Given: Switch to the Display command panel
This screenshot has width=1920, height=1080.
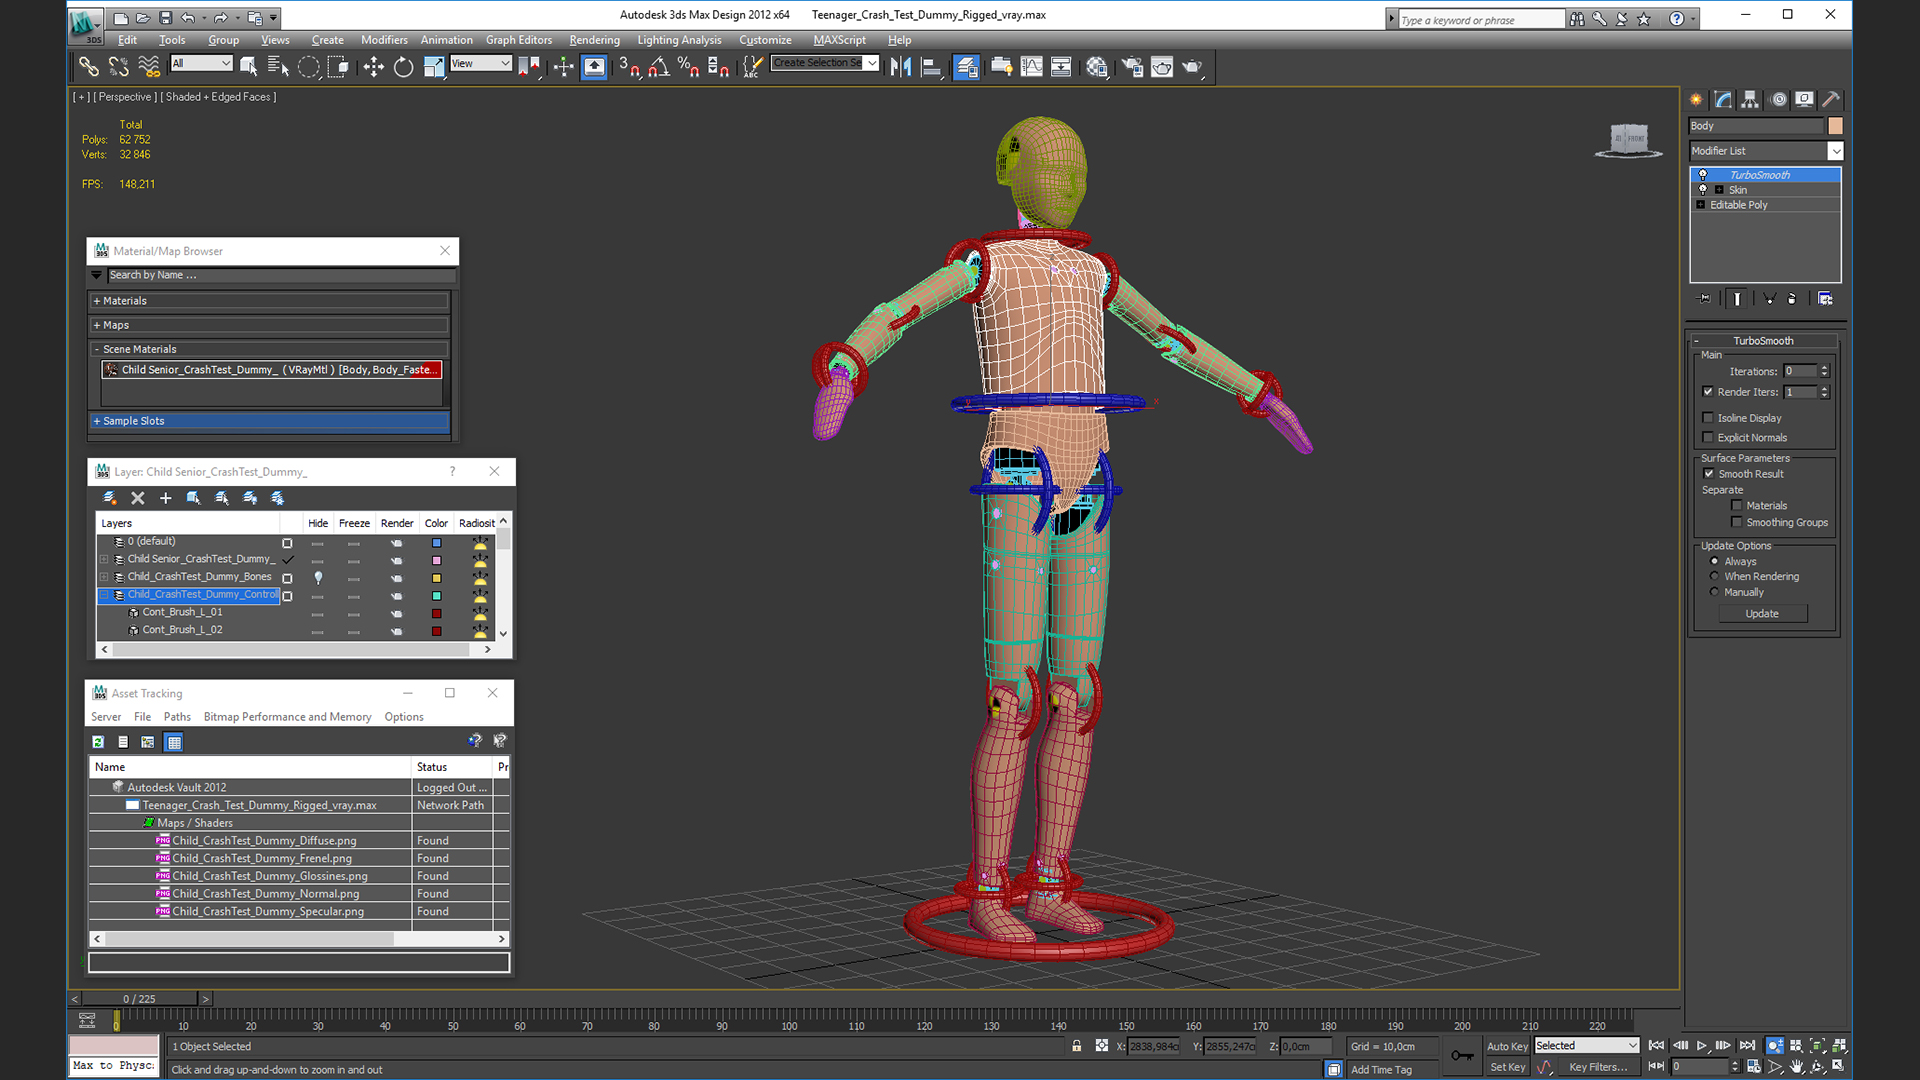Looking at the screenshot, I should click(1804, 99).
